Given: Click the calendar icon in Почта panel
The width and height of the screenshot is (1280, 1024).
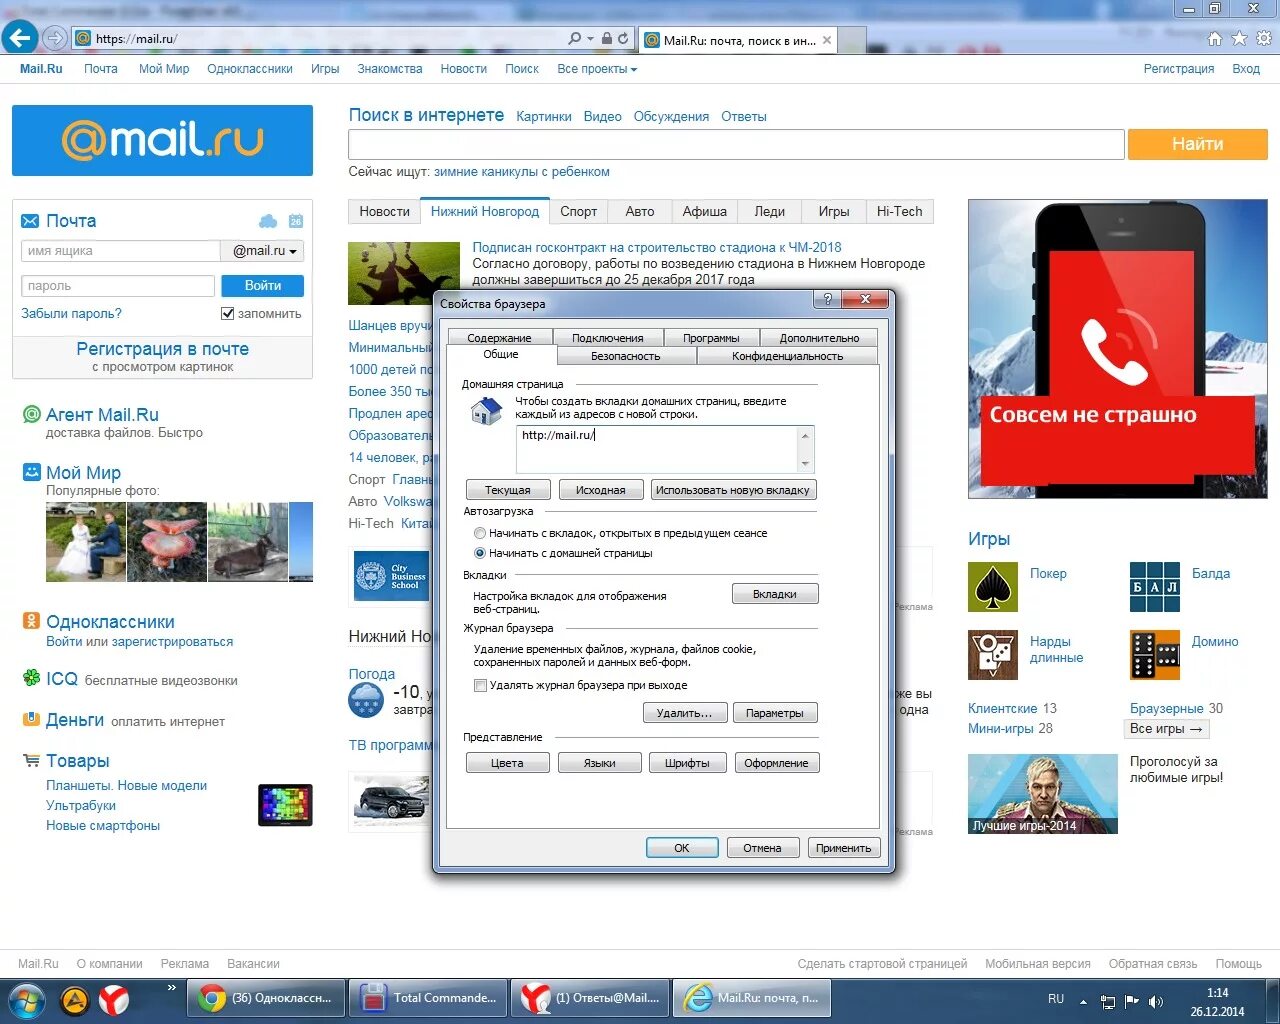Looking at the screenshot, I should click(296, 221).
